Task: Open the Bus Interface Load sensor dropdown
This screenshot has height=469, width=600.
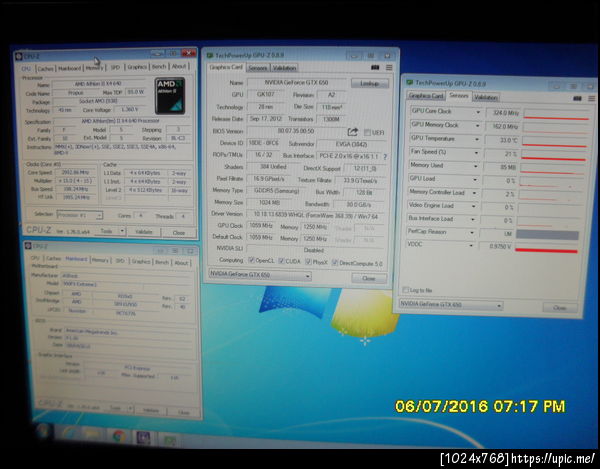Action: coord(473,220)
